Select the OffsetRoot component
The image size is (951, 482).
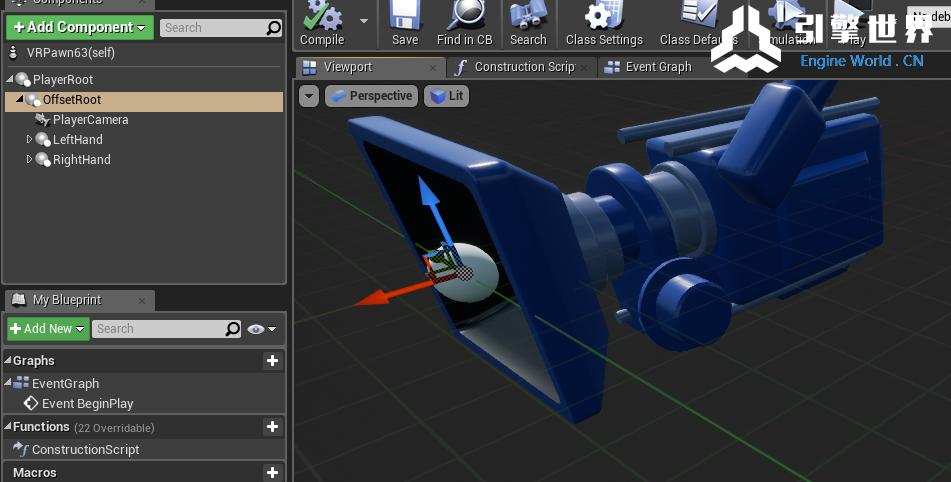72,100
